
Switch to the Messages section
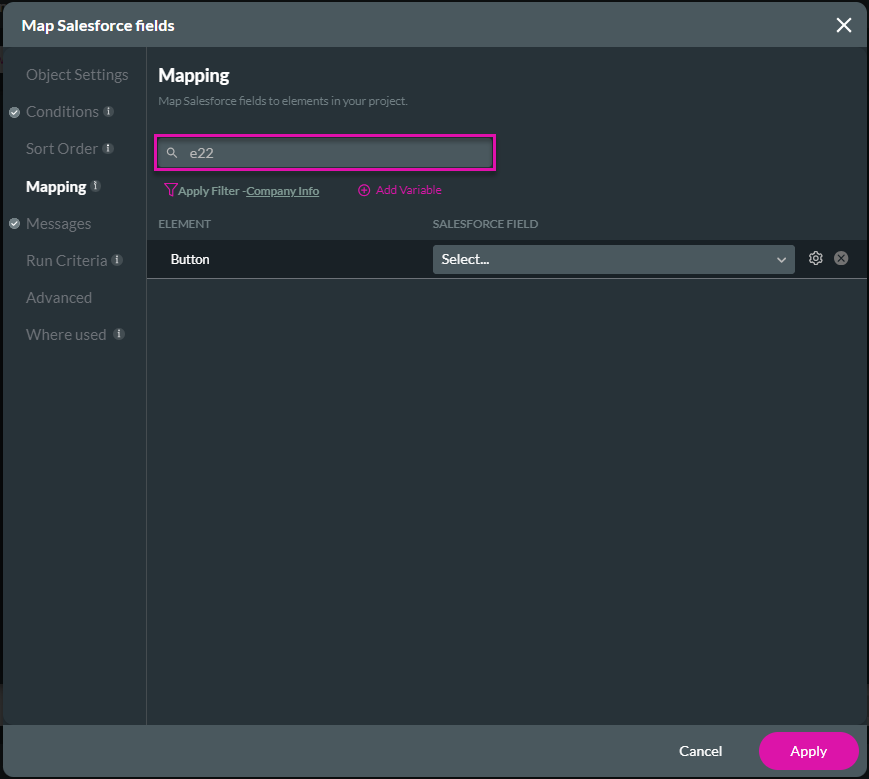[58, 224]
